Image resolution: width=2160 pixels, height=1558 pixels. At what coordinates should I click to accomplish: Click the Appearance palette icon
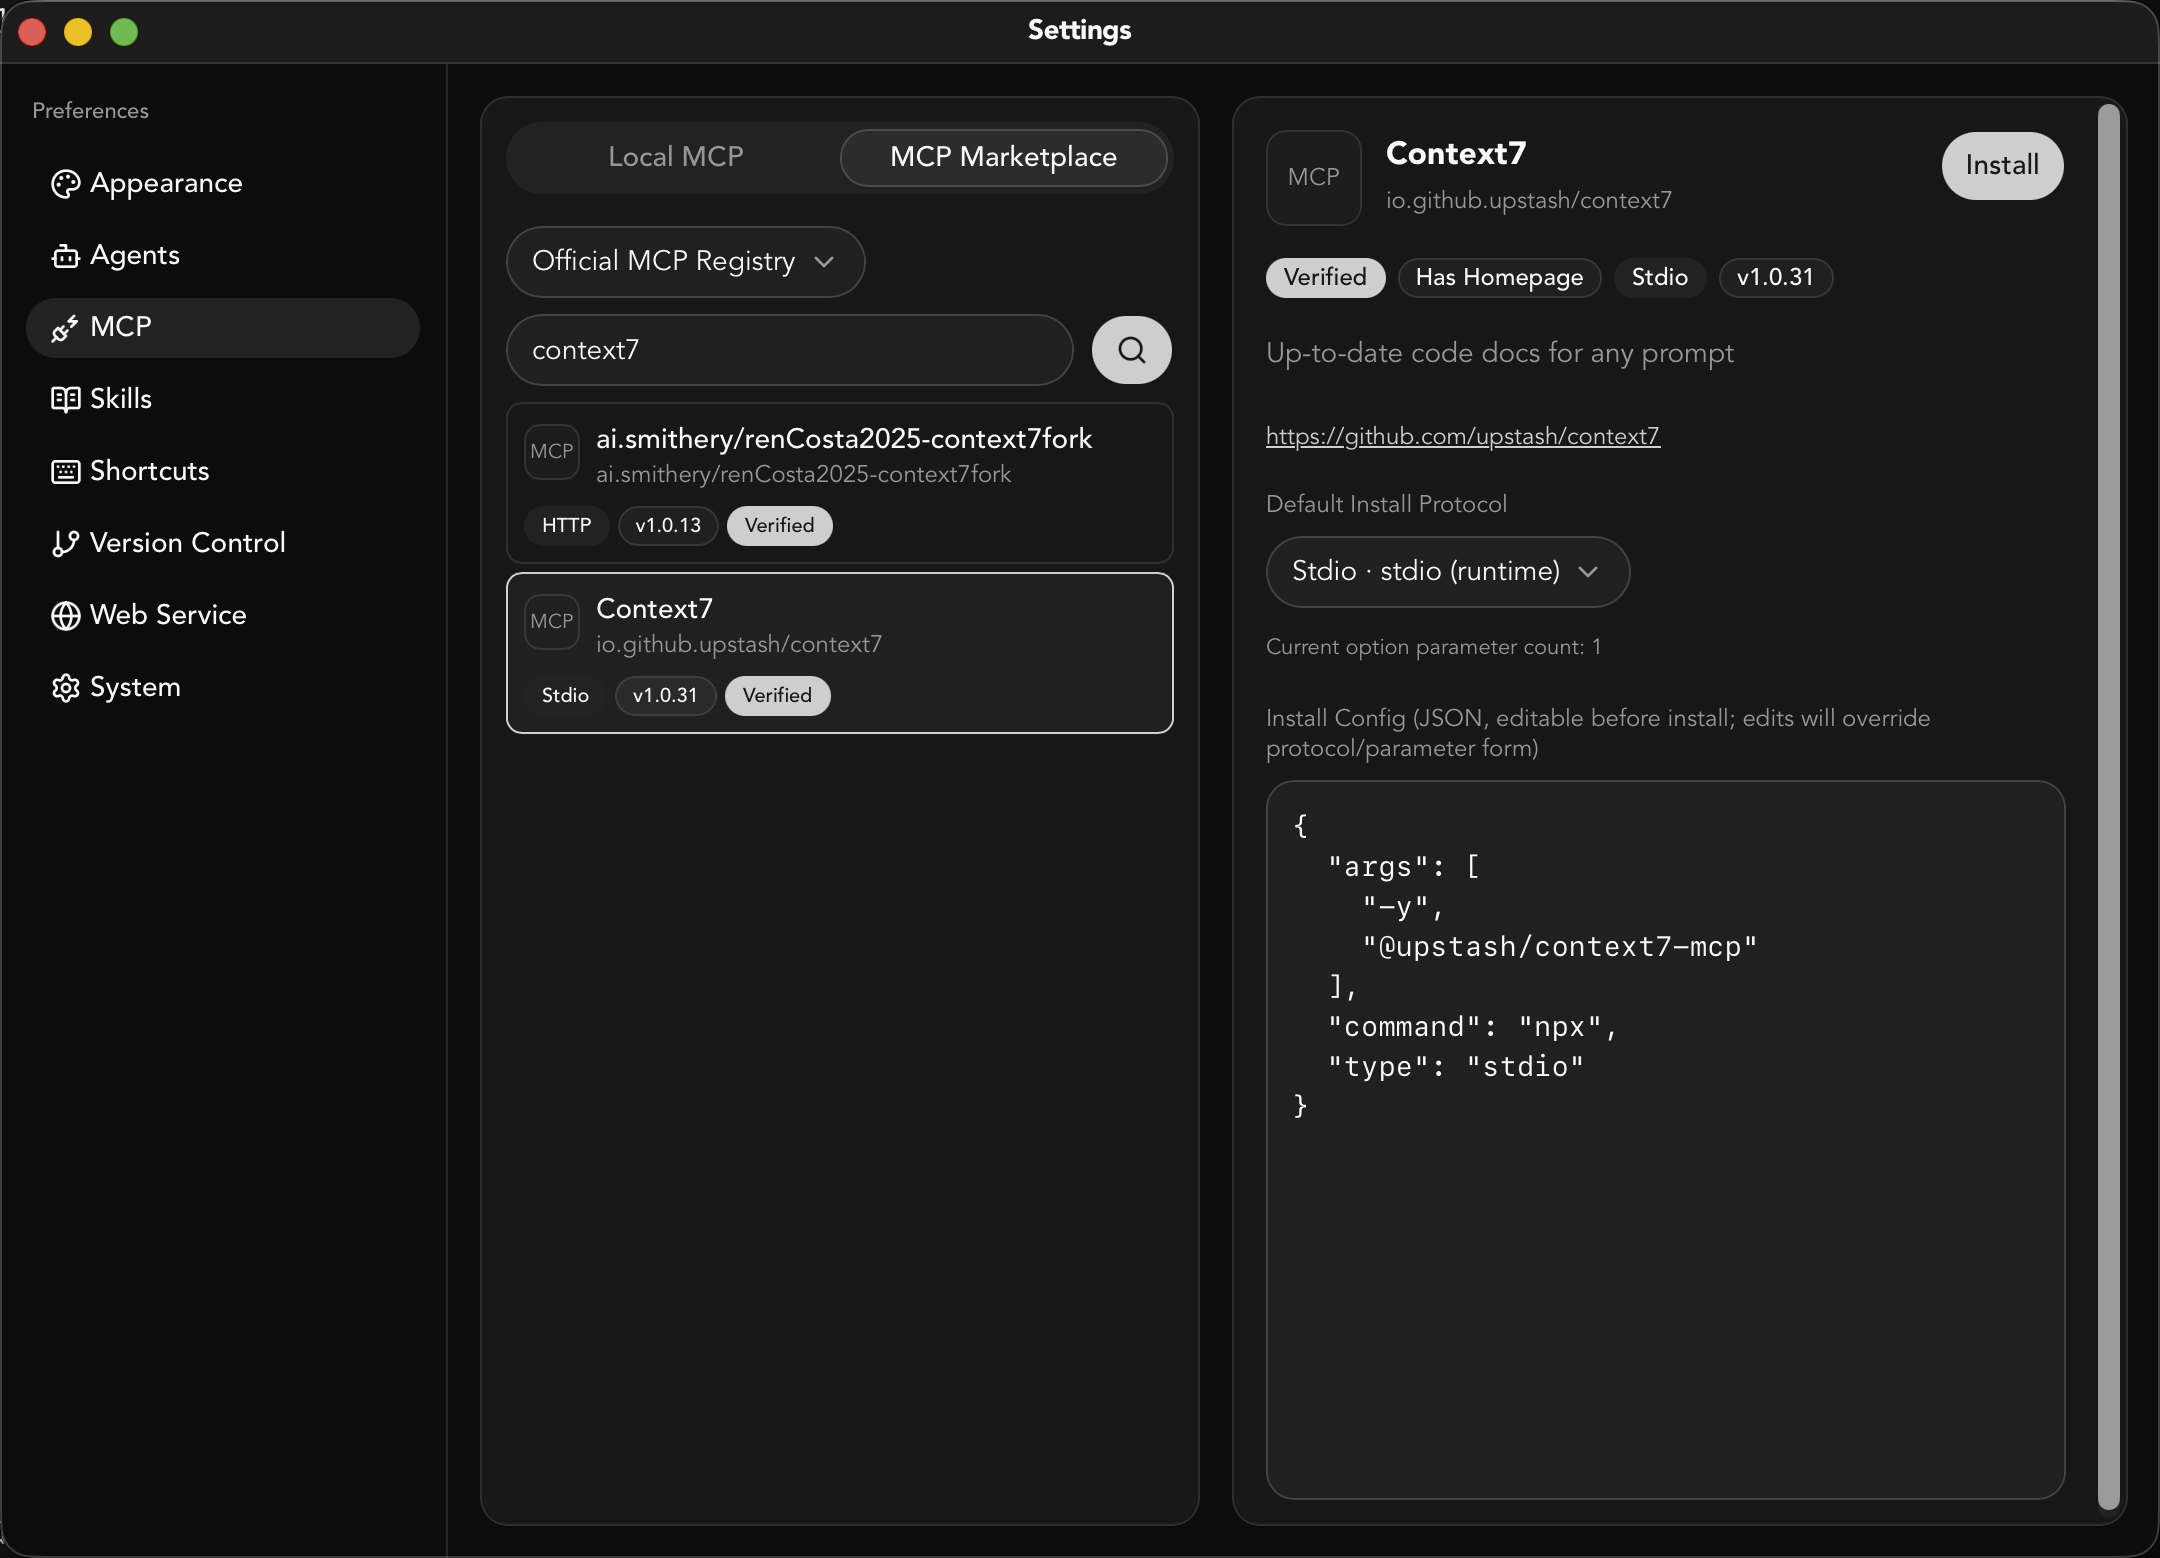tap(66, 184)
